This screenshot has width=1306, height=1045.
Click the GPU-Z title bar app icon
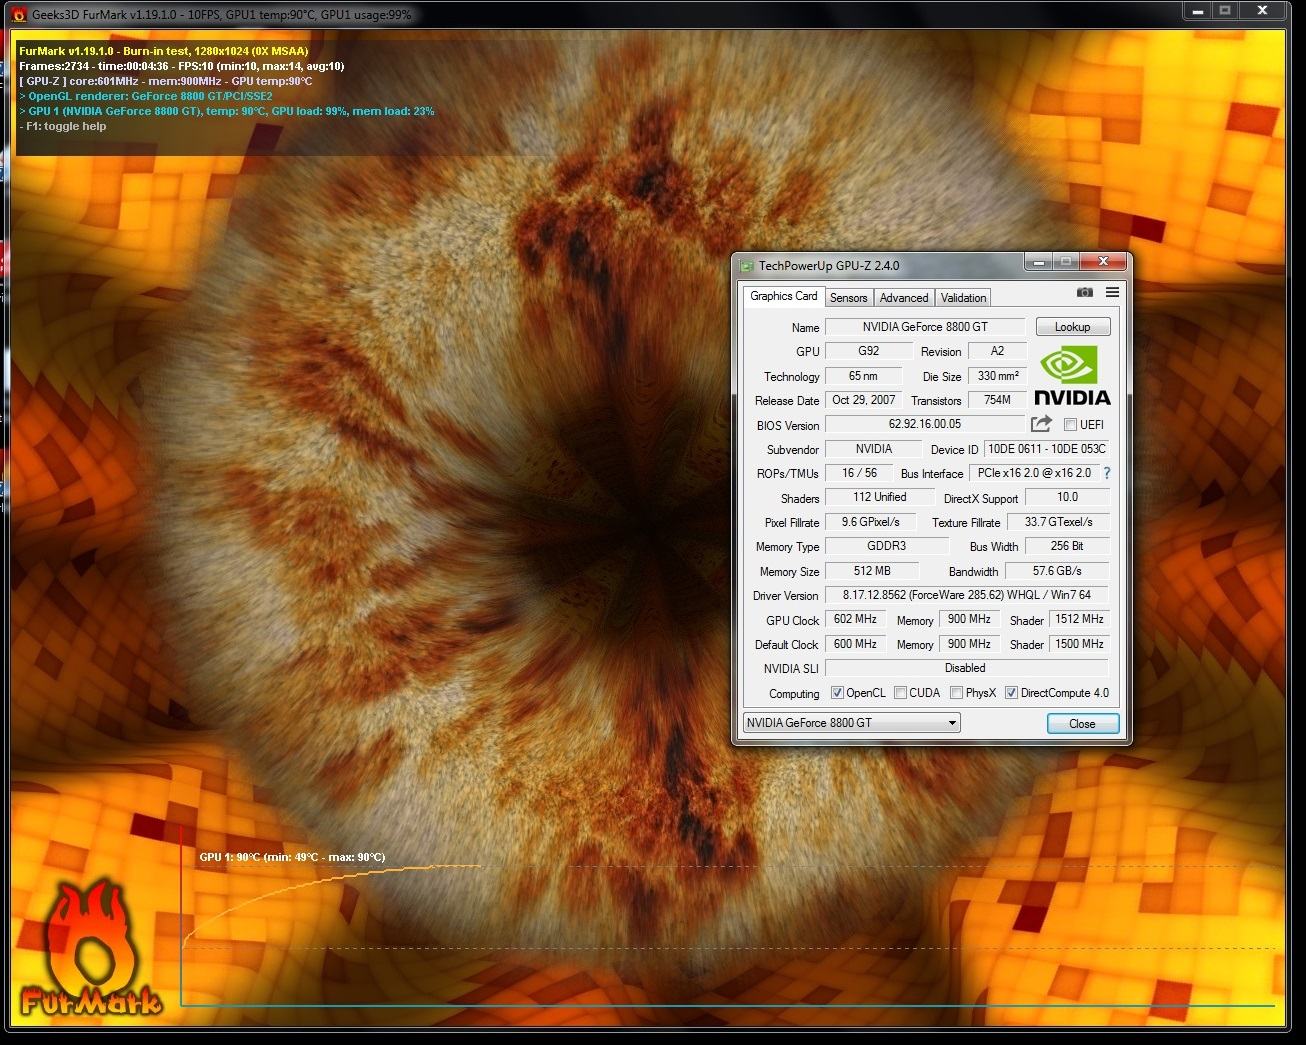click(746, 266)
